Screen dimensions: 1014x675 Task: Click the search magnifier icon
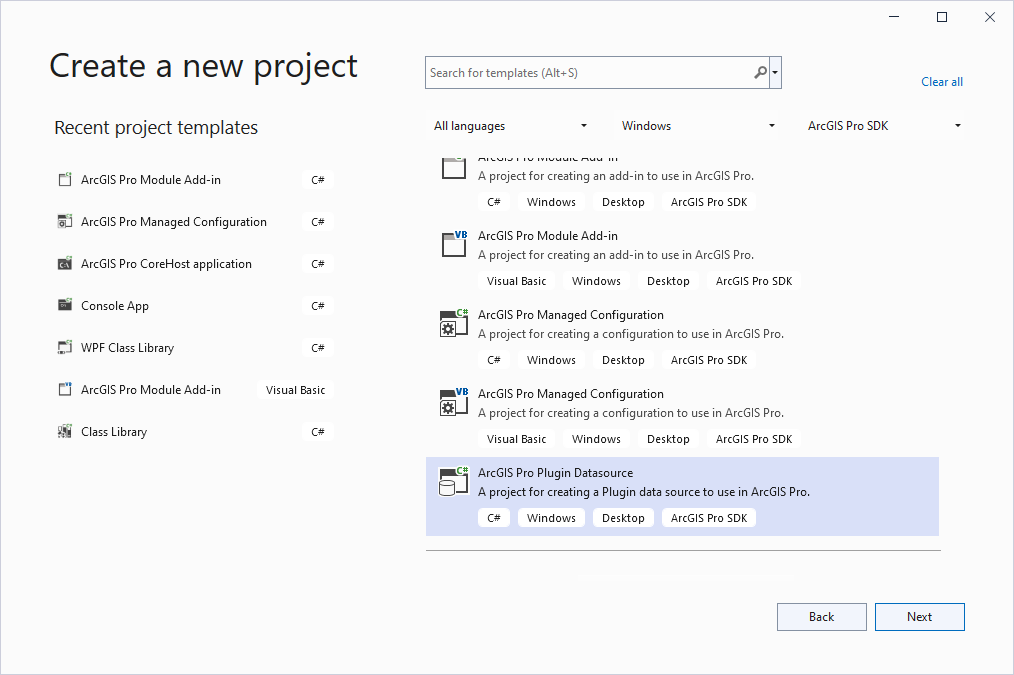759,72
